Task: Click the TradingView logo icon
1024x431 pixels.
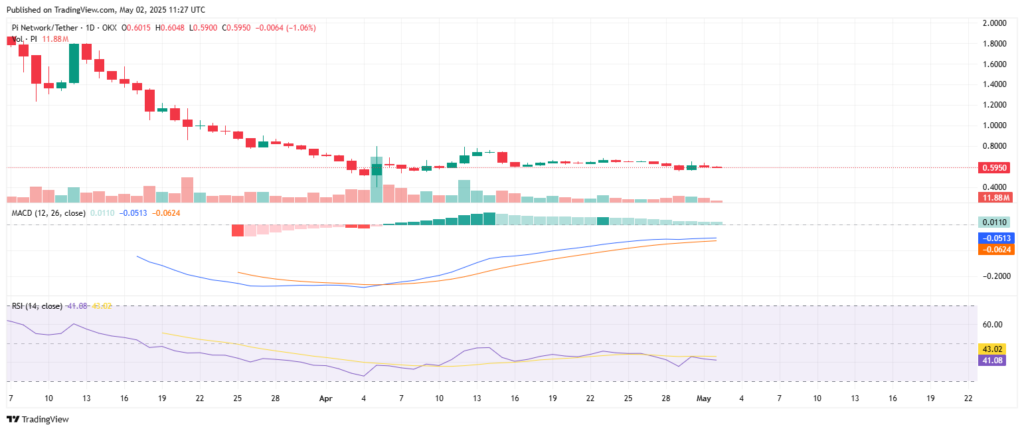Action: (x=12, y=420)
